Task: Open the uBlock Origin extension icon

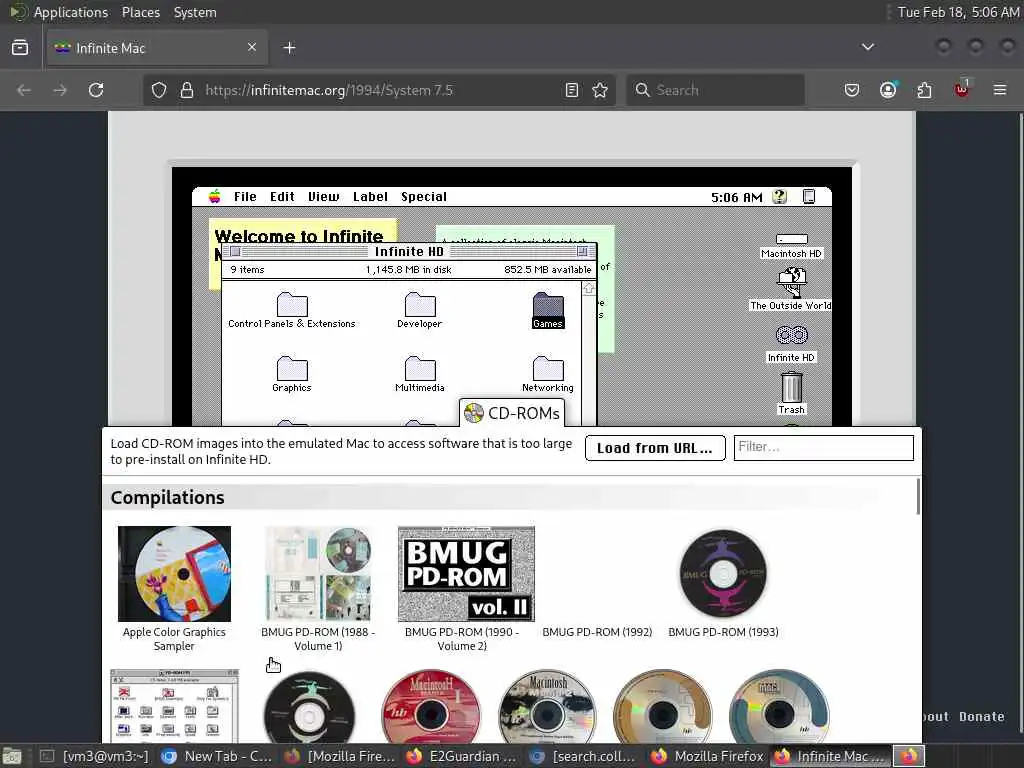Action: click(x=961, y=89)
